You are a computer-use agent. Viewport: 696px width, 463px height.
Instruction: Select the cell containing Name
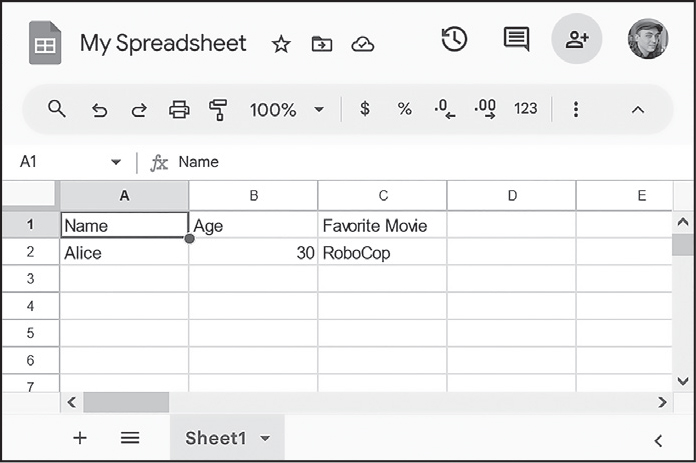[124, 225]
